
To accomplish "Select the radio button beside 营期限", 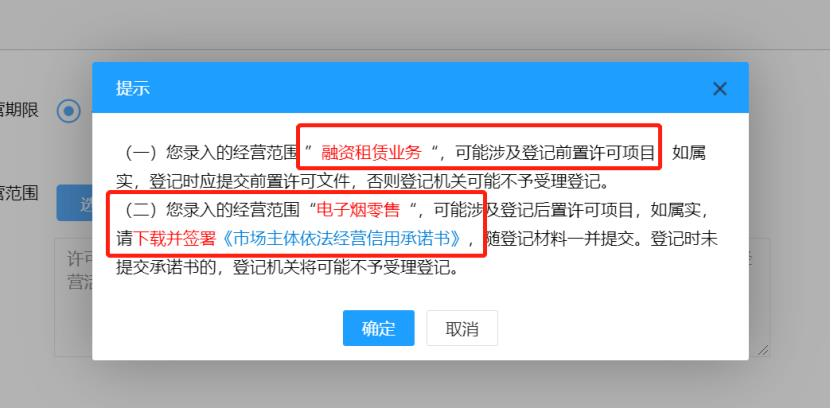I will point(69,111).
